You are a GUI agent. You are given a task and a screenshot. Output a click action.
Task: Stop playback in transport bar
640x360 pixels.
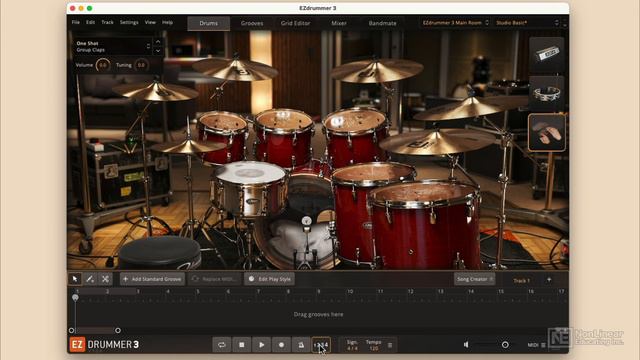point(242,345)
